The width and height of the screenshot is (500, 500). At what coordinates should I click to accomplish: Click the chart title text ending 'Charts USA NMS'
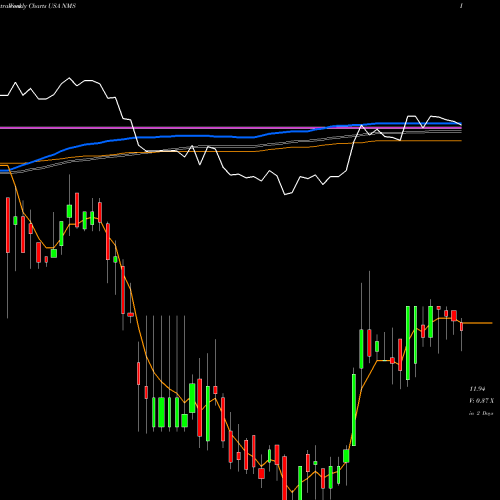(x=38, y=6)
